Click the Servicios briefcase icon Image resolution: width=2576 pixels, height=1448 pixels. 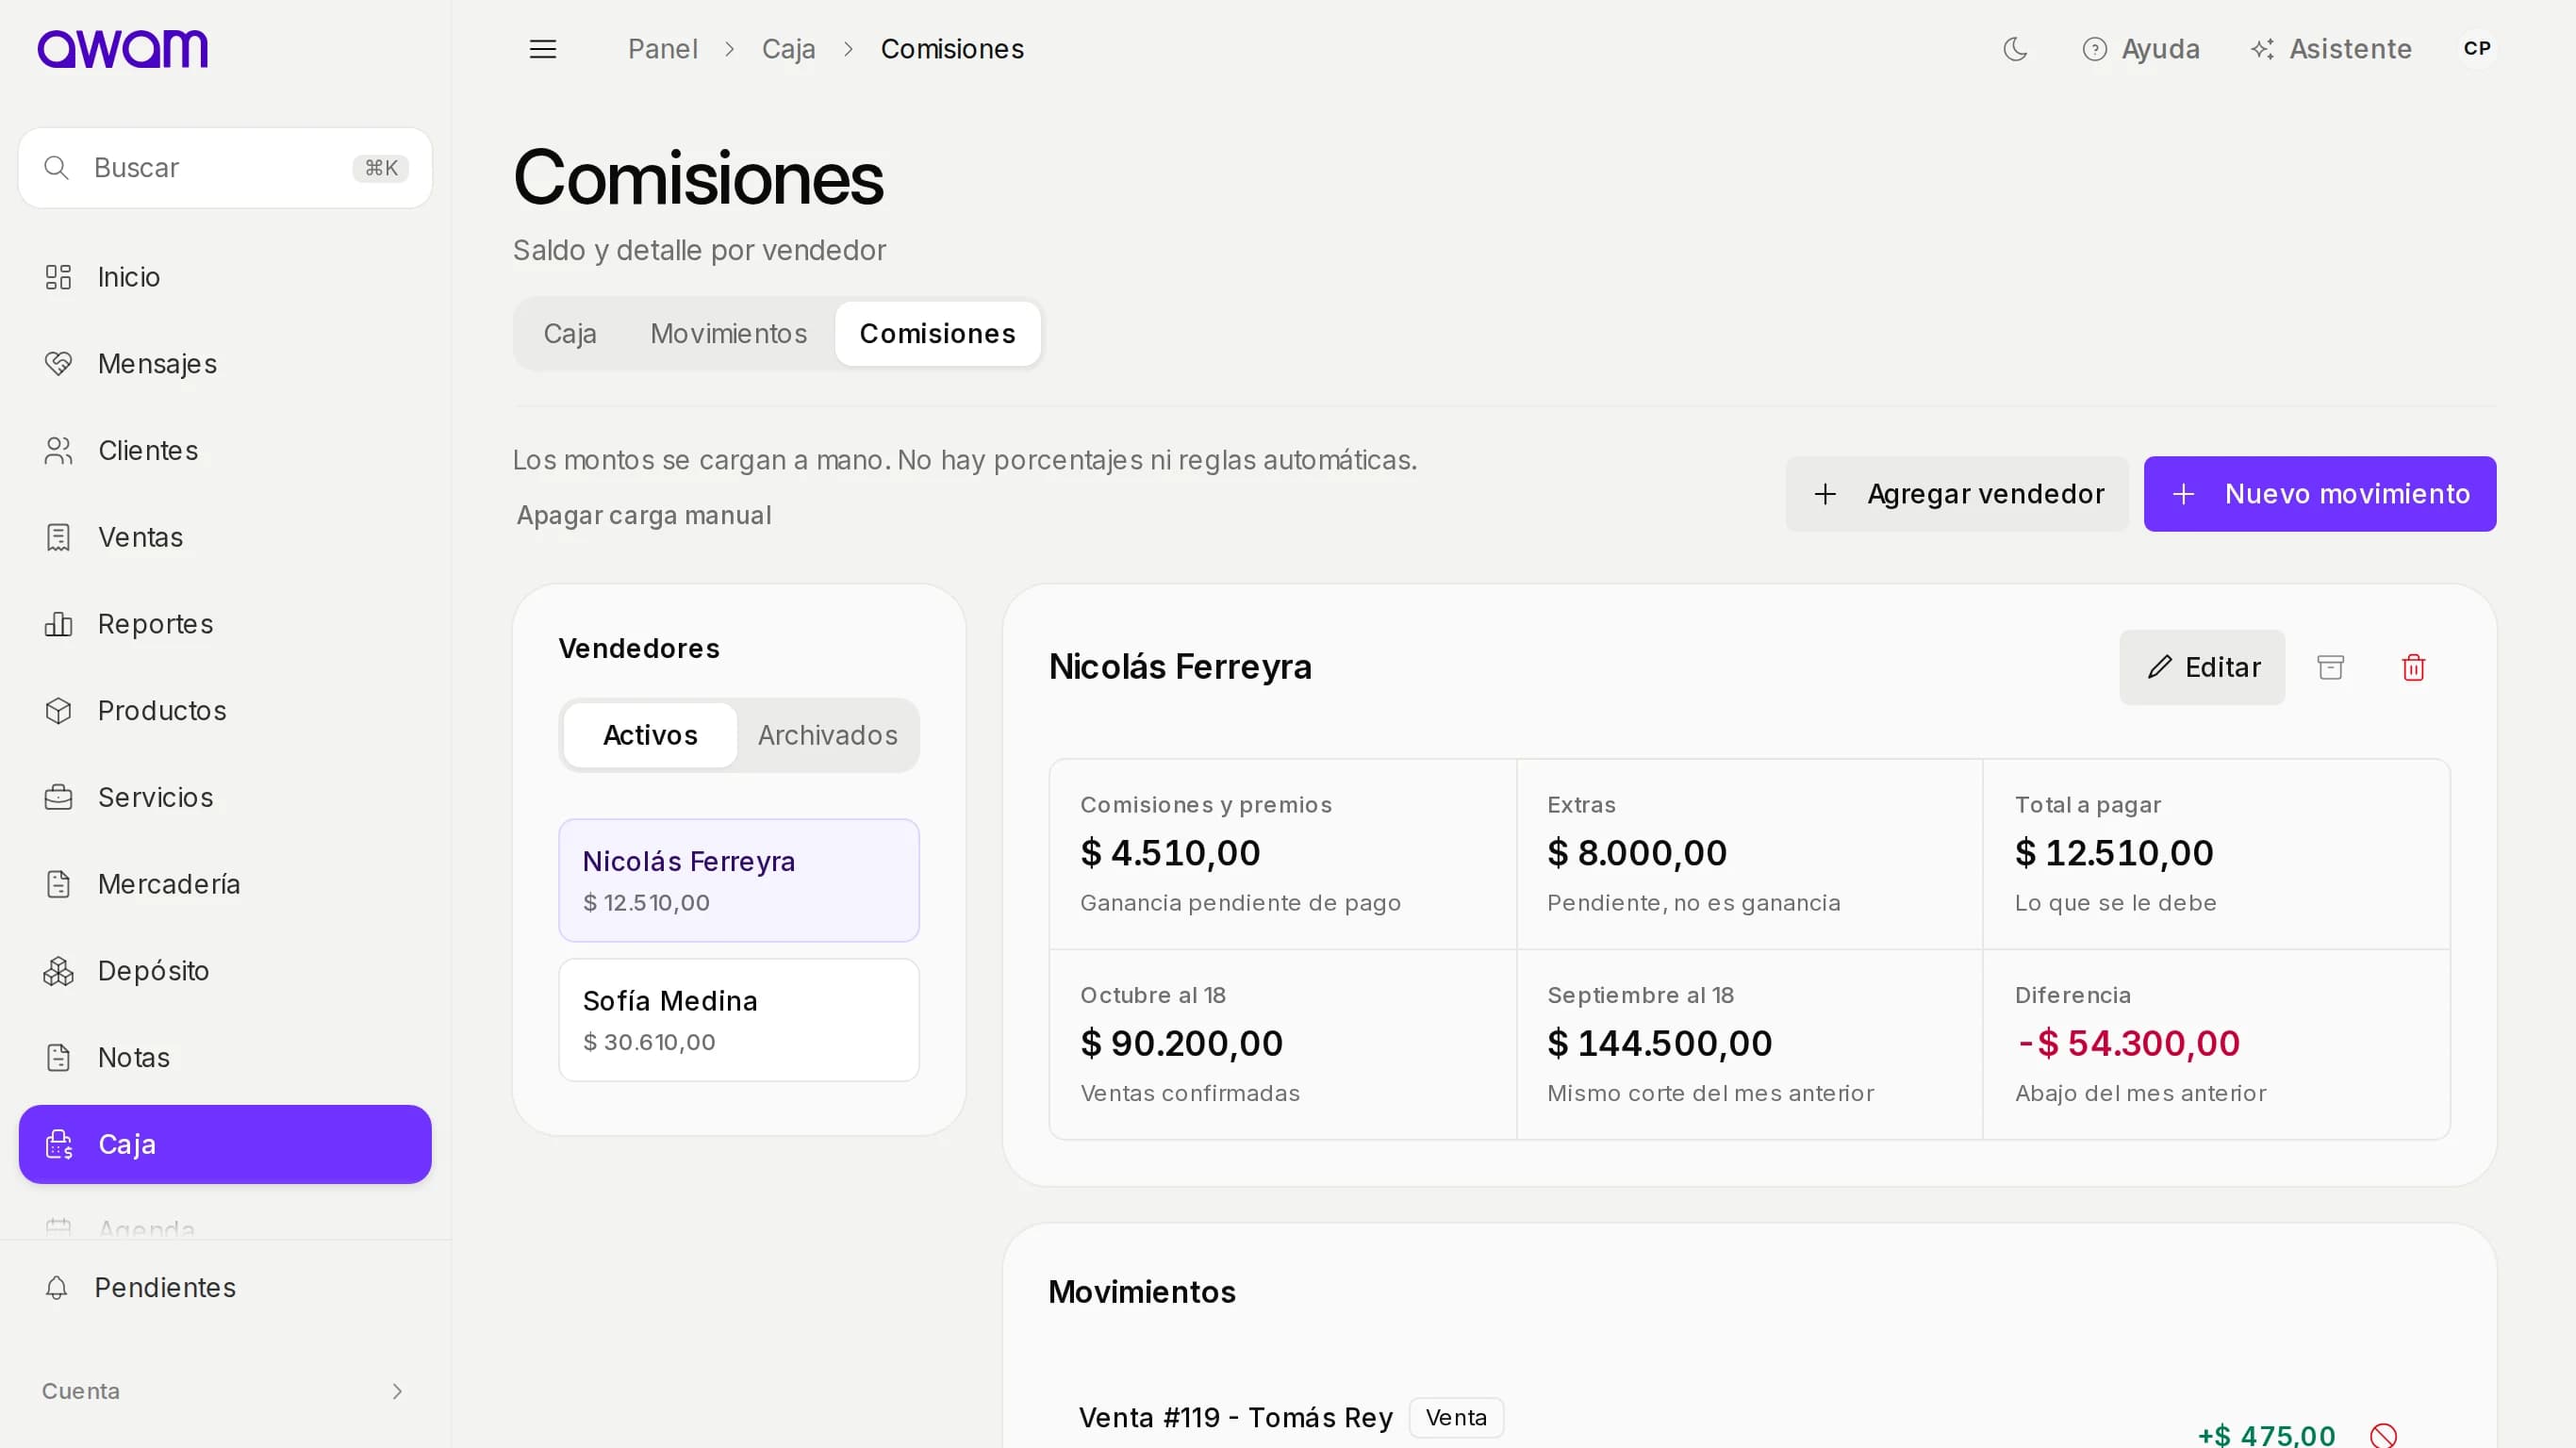click(x=58, y=798)
